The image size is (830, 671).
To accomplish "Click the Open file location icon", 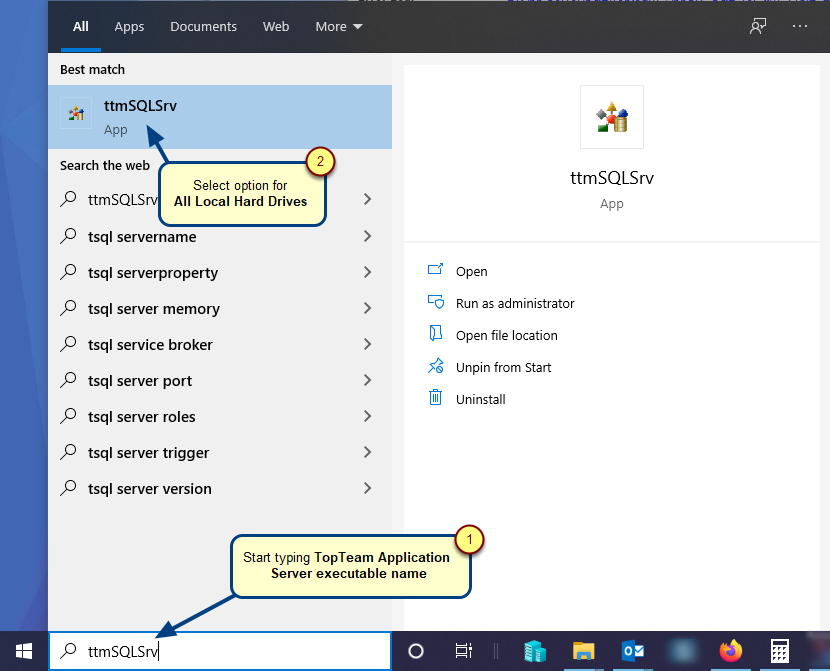I will tap(435, 333).
